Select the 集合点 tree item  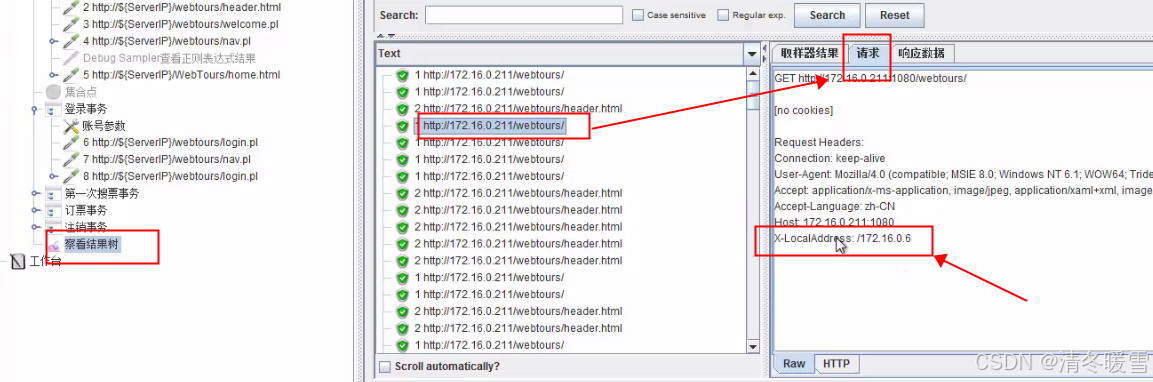point(81,92)
